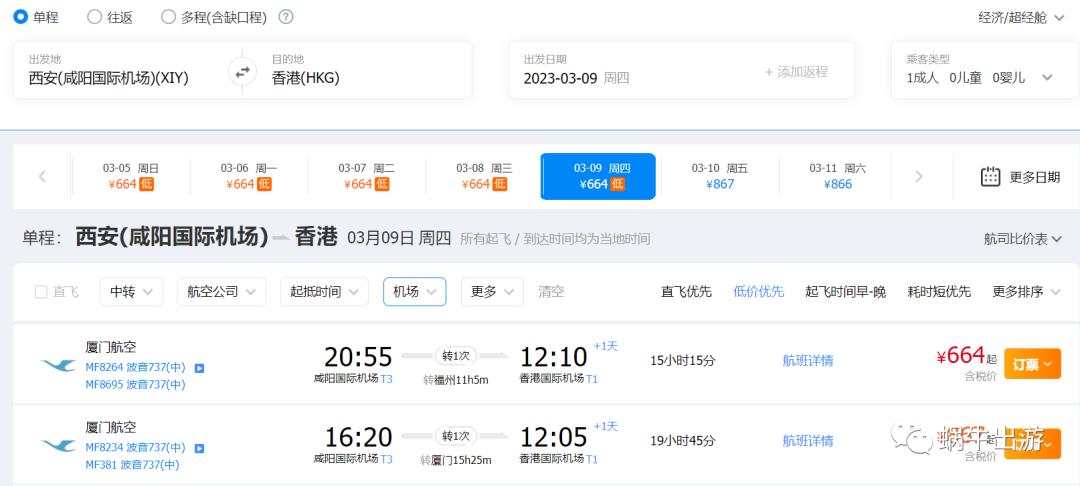Sort by 低价优先
The width and height of the screenshot is (1080, 486).
tap(758, 291)
